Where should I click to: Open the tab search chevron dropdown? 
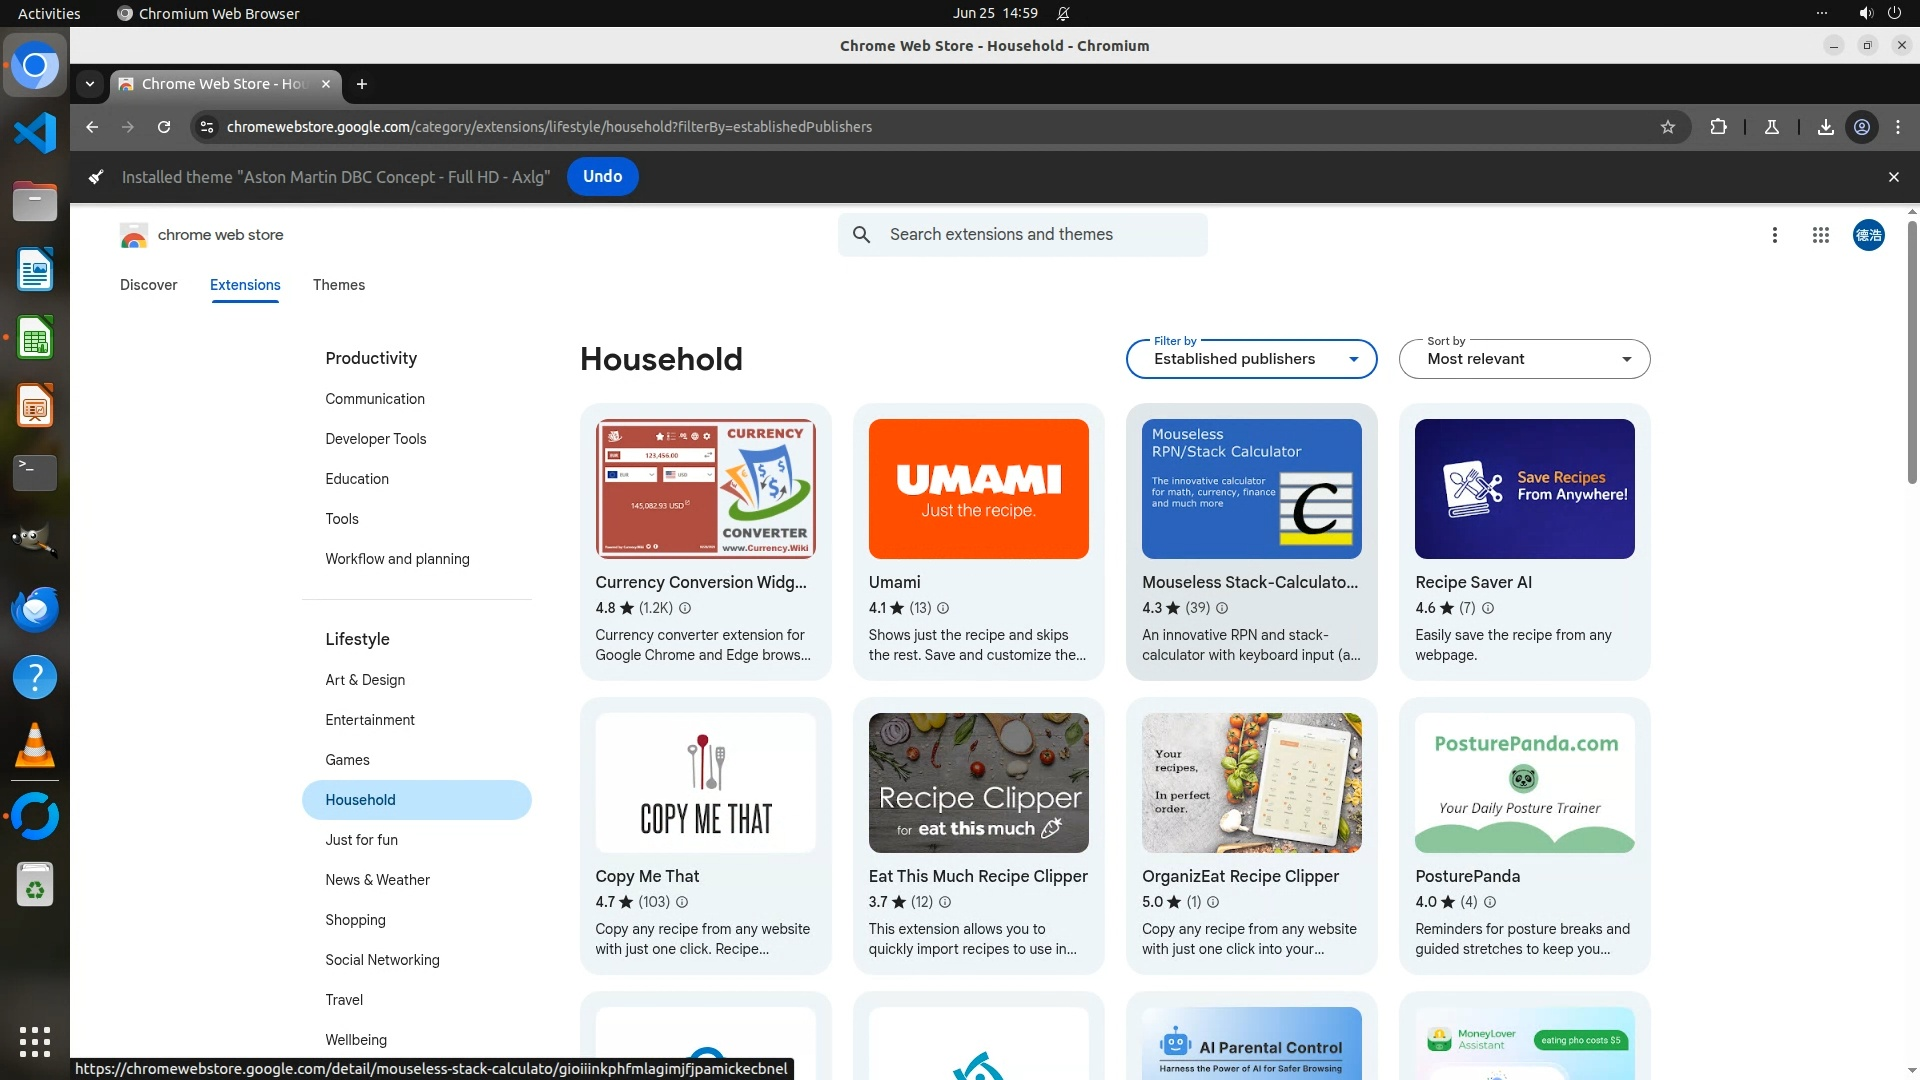click(x=90, y=84)
